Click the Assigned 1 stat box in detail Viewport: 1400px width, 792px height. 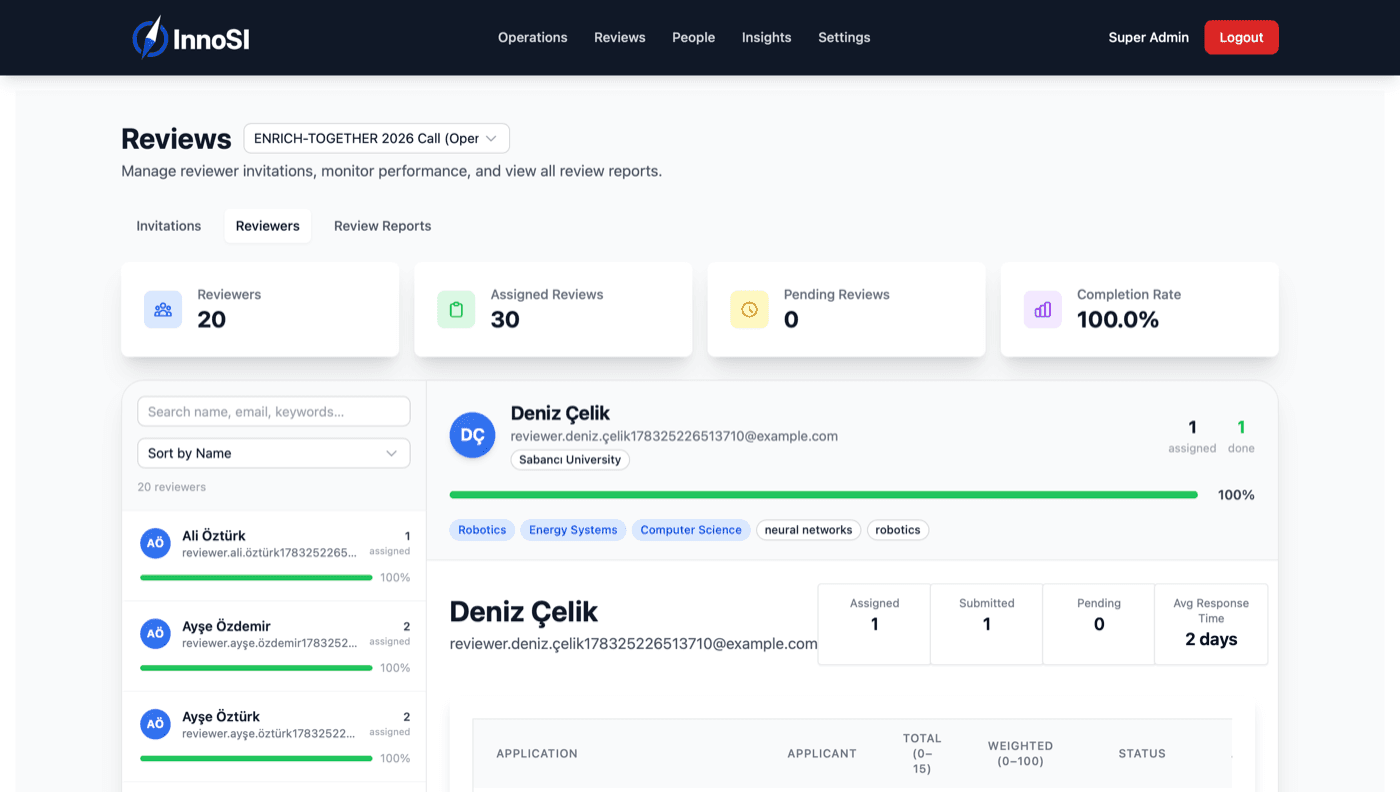(x=874, y=624)
